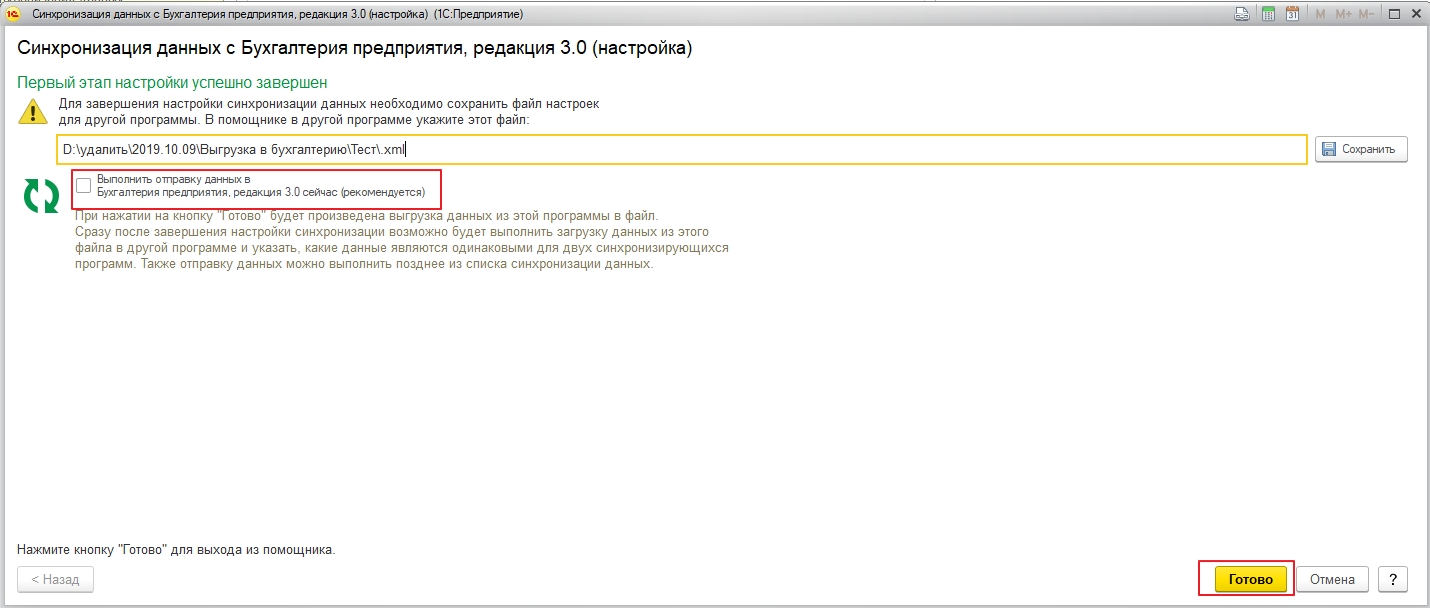Click into the settings file path field
1430x608 pixels.
pyautogui.click(x=680, y=149)
